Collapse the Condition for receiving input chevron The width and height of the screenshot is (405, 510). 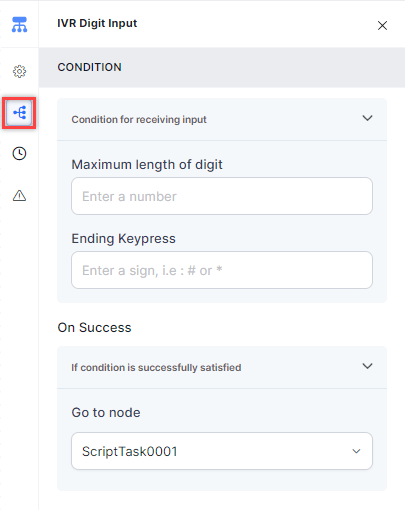(x=367, y=118)
